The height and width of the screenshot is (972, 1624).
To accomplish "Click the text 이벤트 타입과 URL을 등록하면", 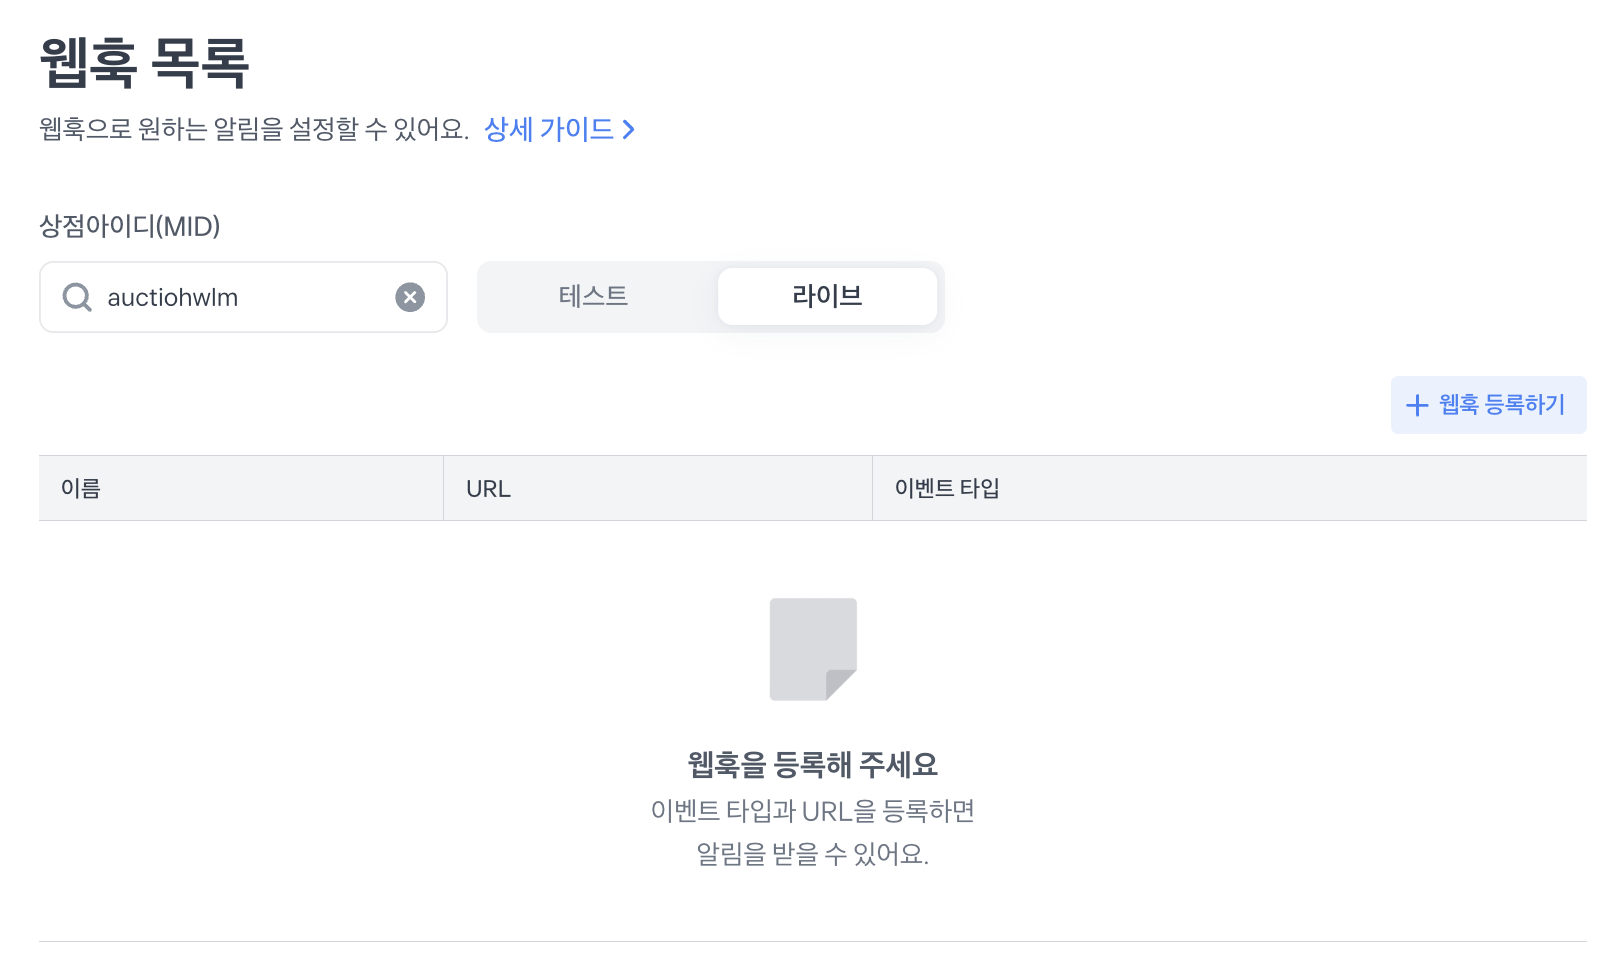I will click(x=812, y=811).
